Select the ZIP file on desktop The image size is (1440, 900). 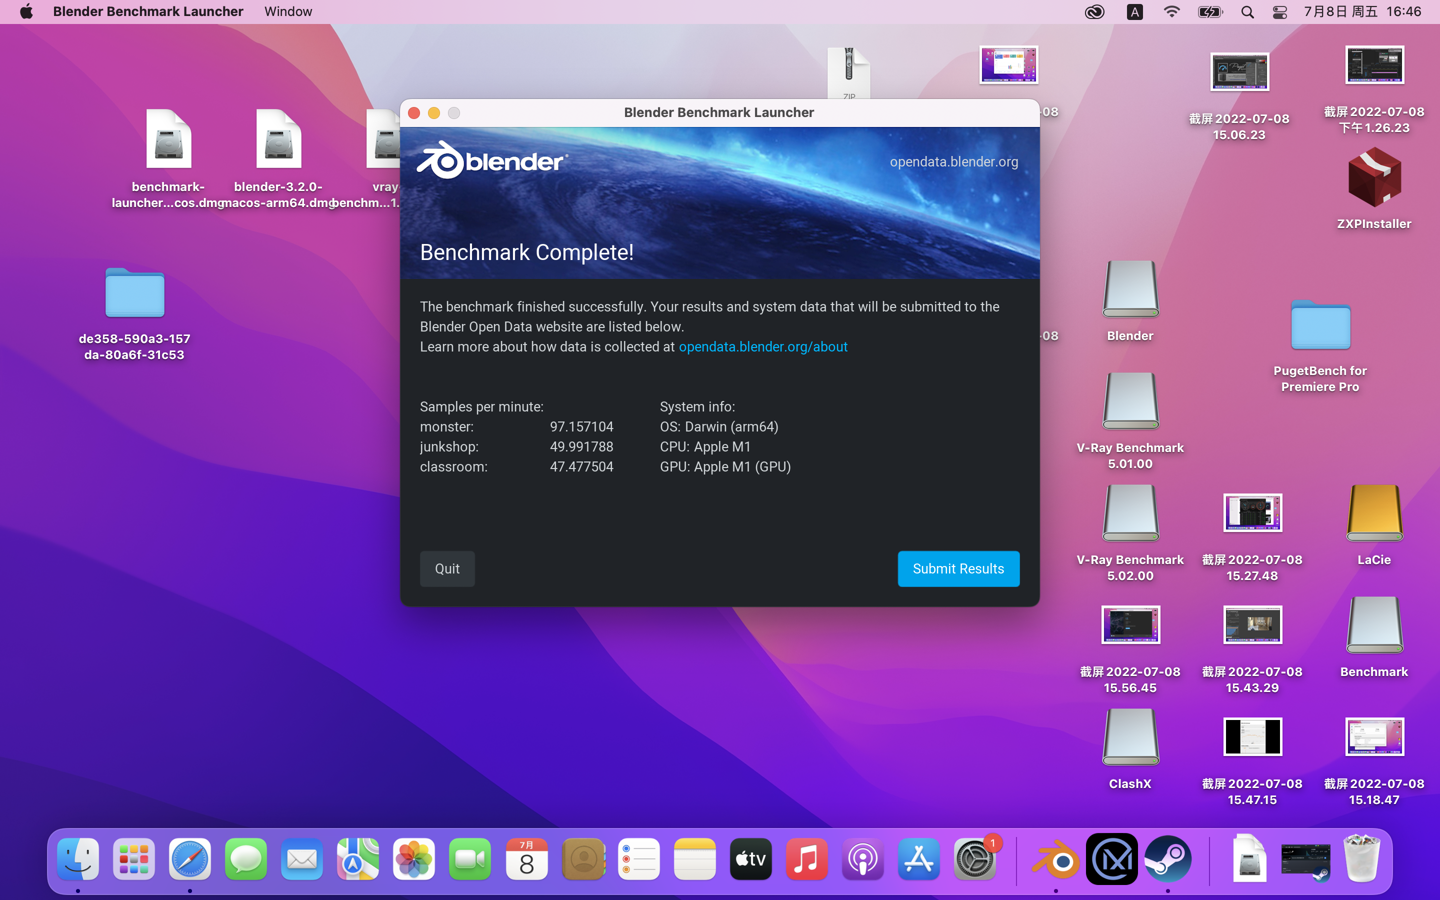[x=849, y=72]
